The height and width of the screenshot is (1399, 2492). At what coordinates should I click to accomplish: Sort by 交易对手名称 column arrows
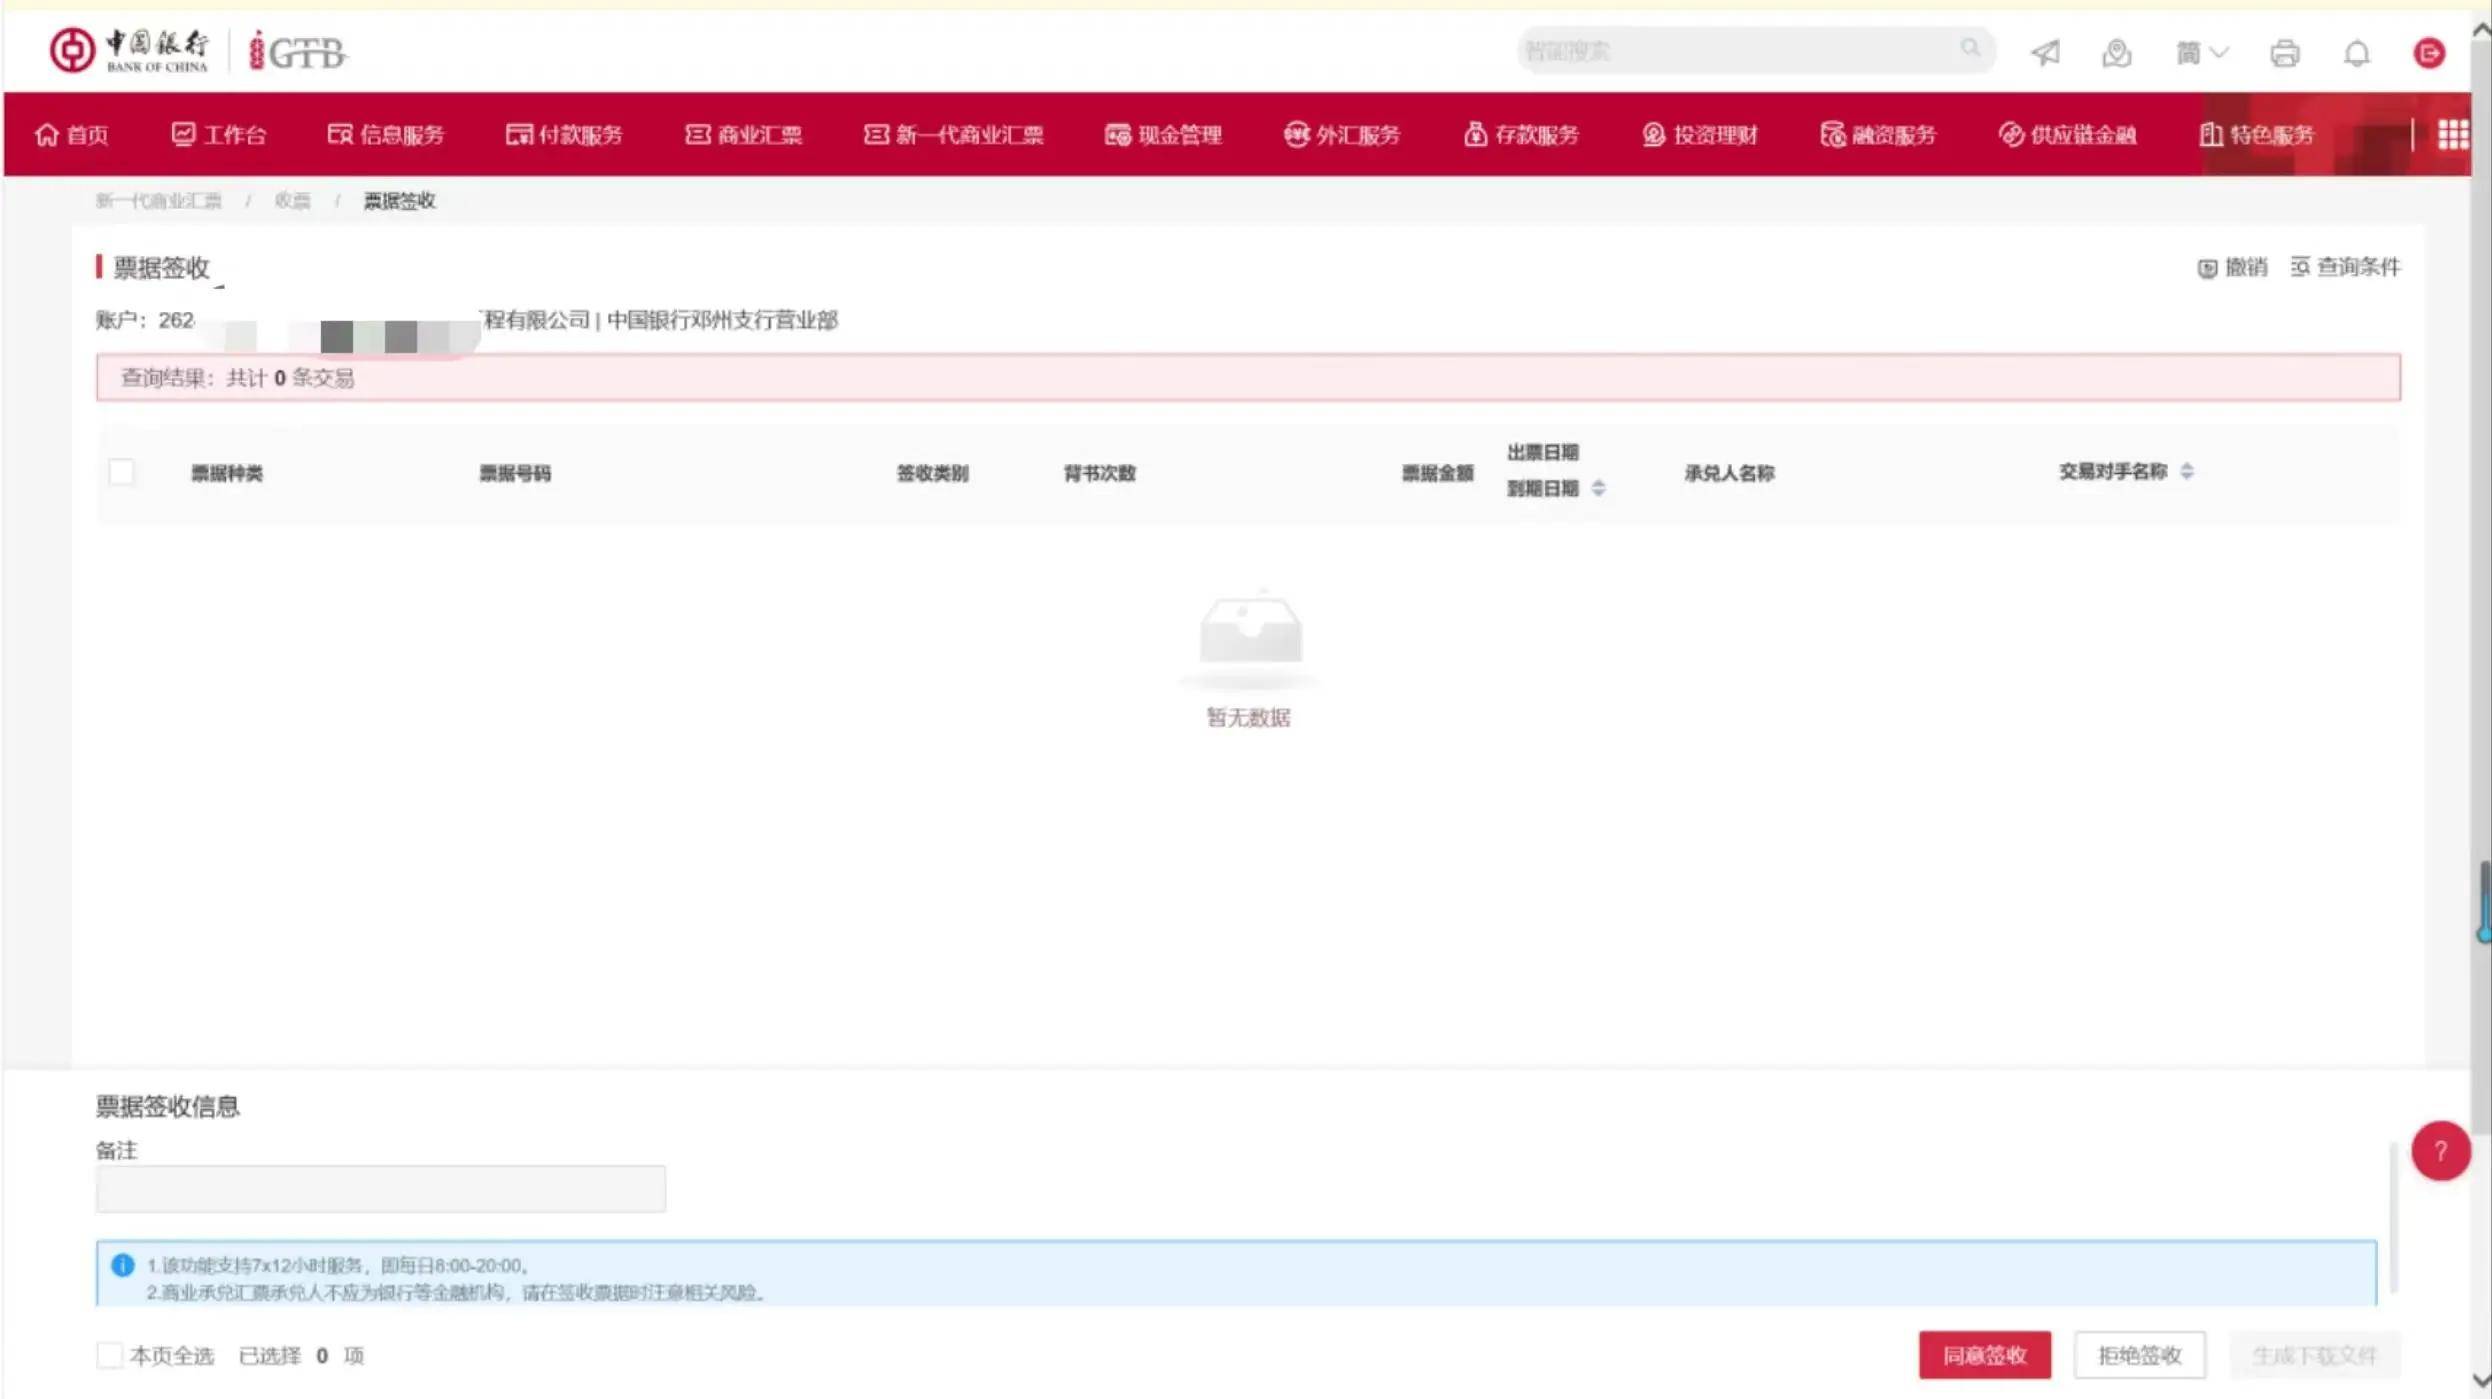2187,471
